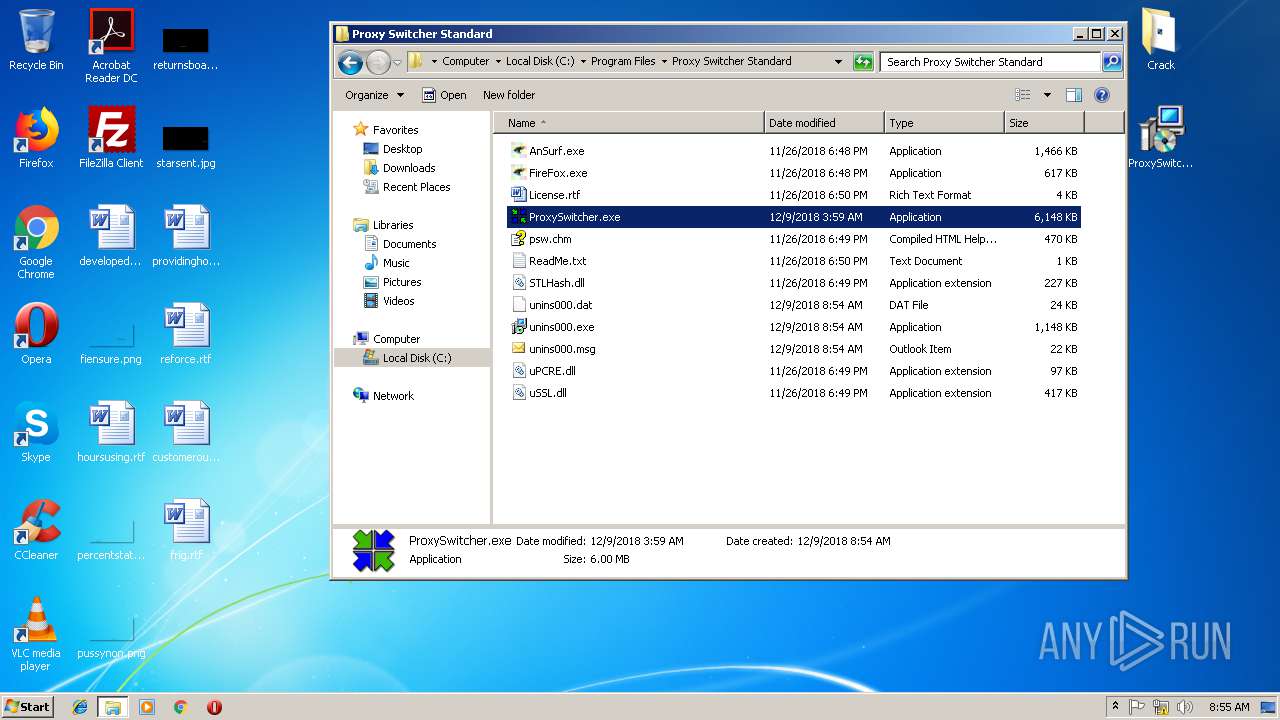Select Music under Libraries

coord(396,263)
